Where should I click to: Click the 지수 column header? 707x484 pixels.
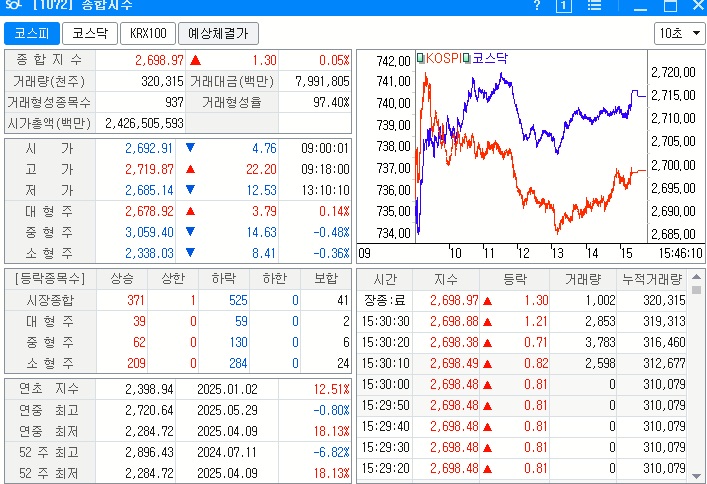446,279
